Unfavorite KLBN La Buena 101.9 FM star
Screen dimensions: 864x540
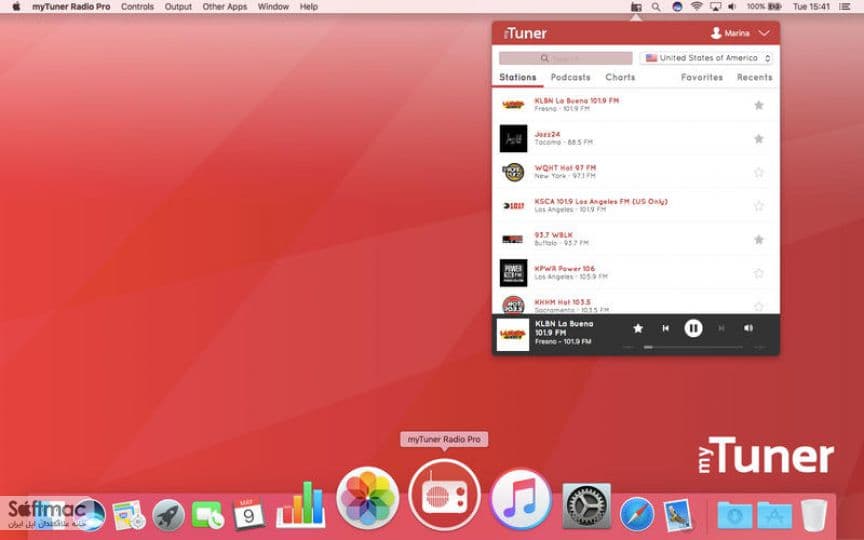[759, 105]
